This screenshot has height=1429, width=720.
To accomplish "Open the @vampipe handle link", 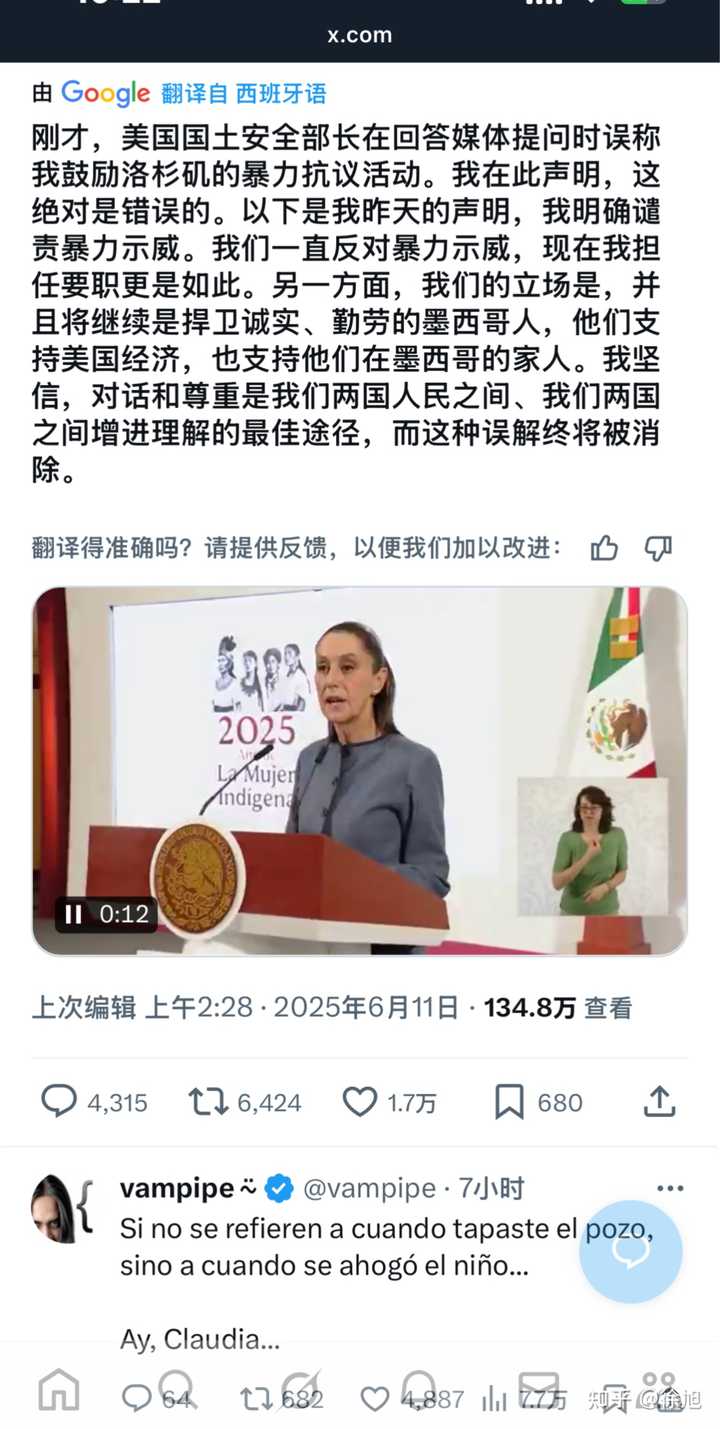I will [x=369, y=1189].
